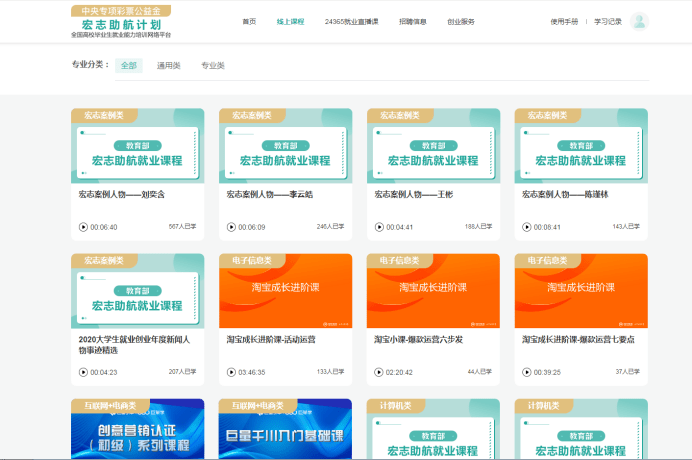Click the duration text 02:20:42

coord(399,373)
